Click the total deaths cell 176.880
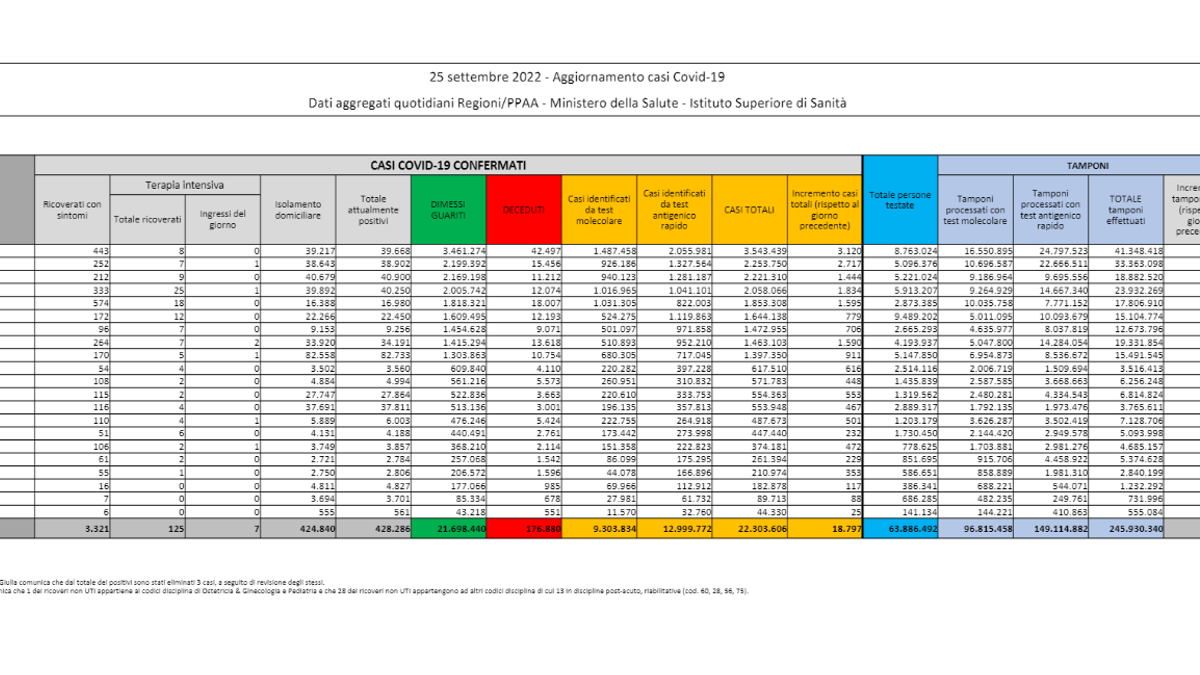 pos(524,528)
